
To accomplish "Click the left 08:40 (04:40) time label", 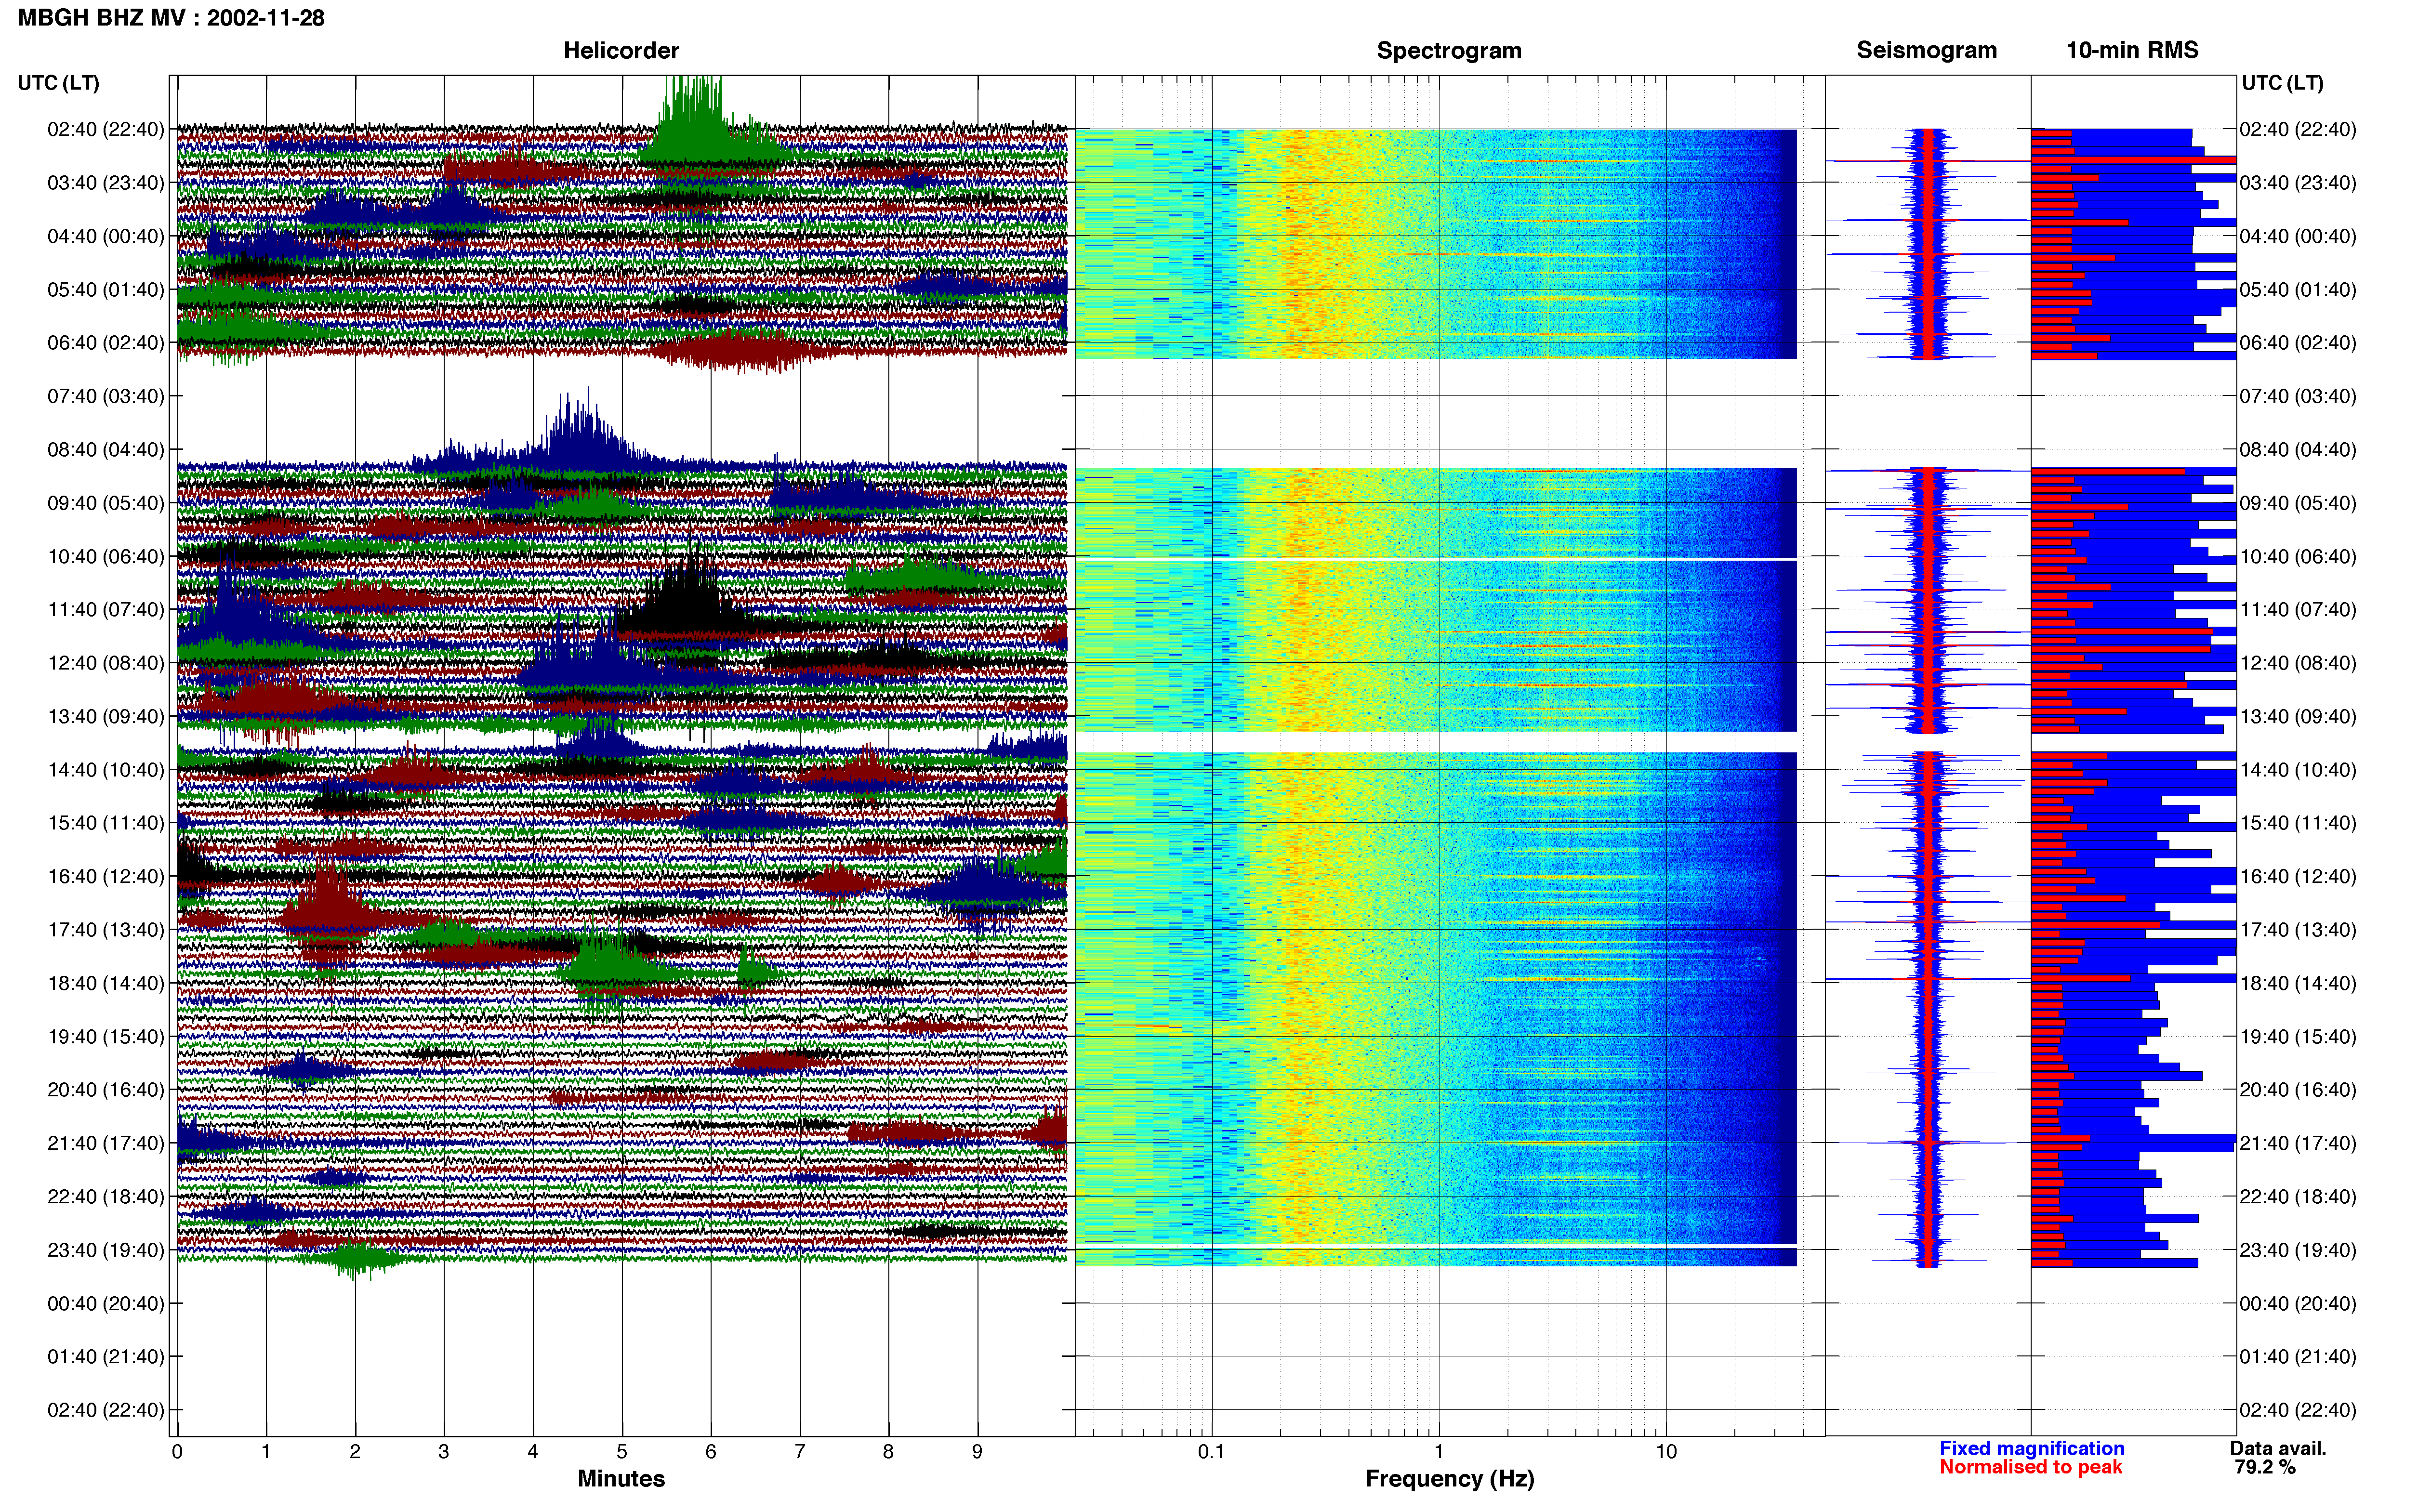I will (x=106, y=449).
